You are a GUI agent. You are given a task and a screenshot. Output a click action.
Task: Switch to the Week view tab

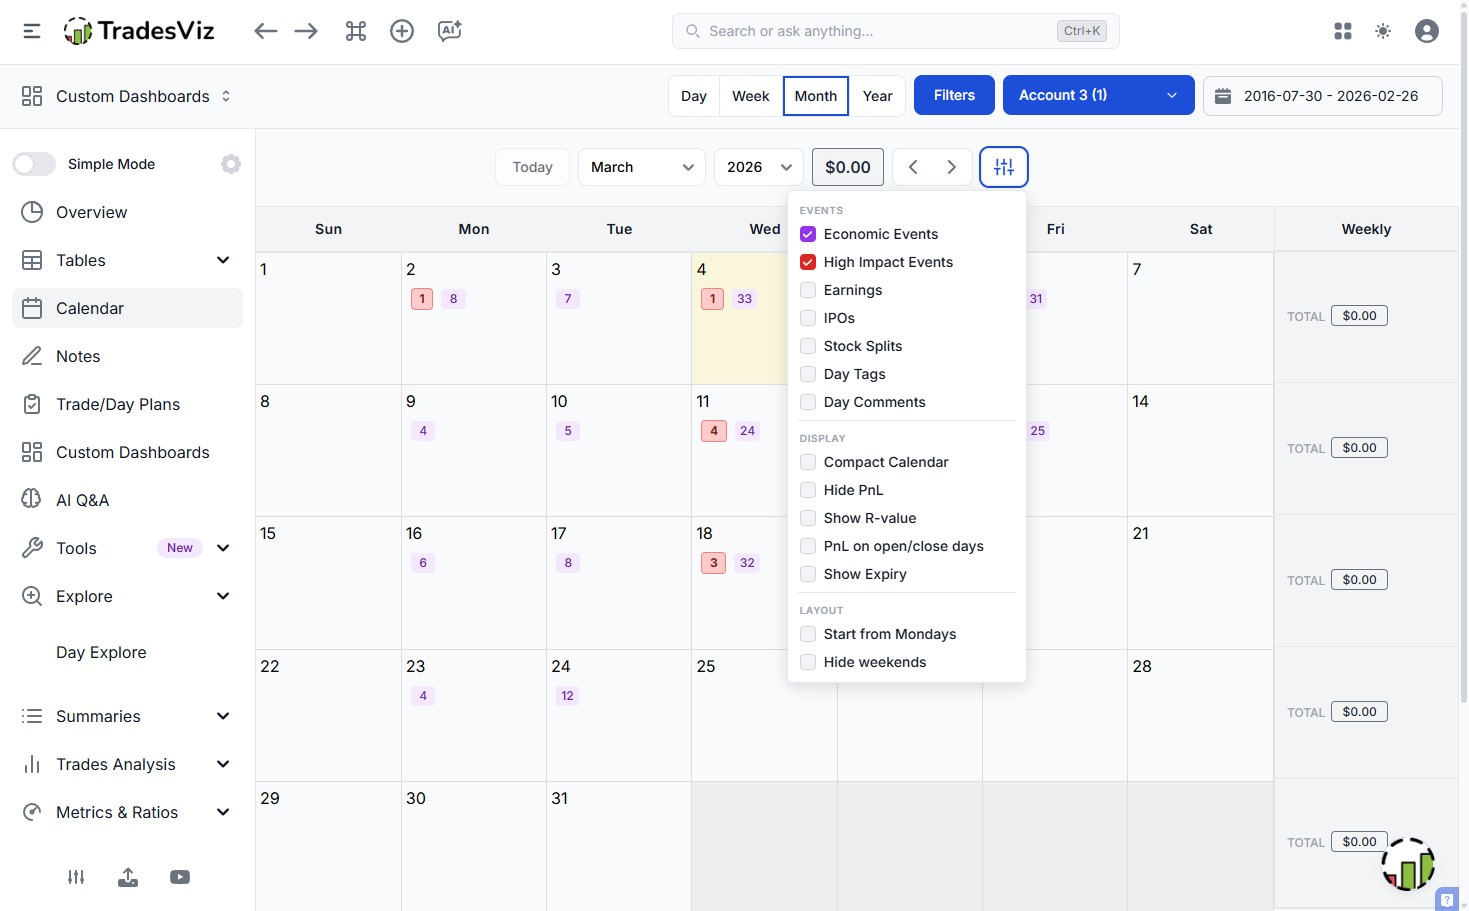750,96
